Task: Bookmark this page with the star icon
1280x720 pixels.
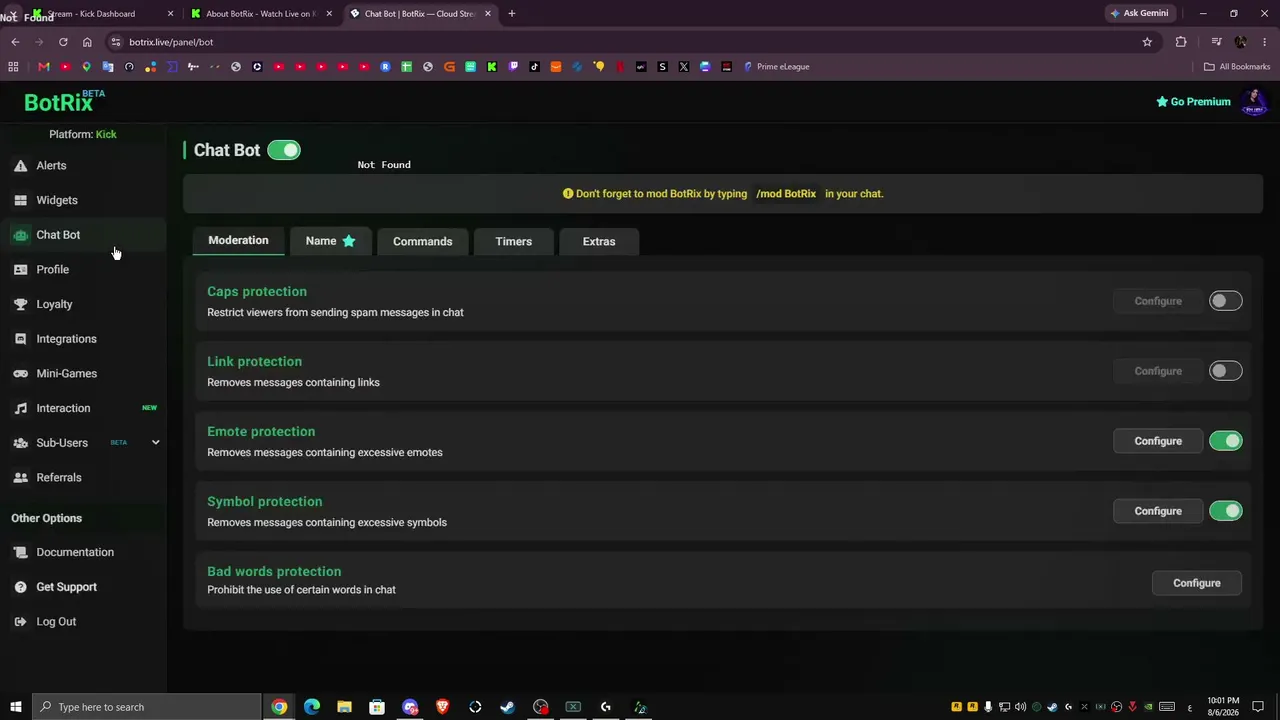Action: [1147, 42]
